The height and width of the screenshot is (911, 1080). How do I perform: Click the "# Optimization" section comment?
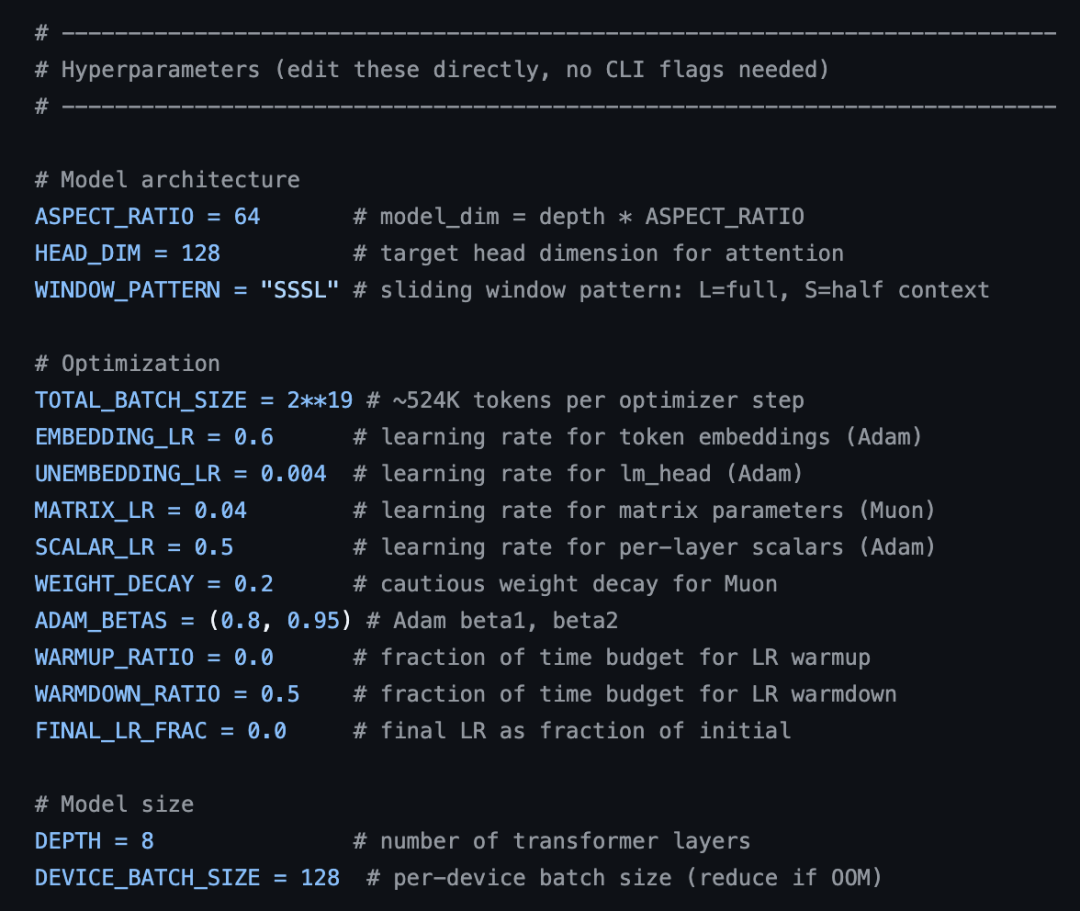click(127, 364)
